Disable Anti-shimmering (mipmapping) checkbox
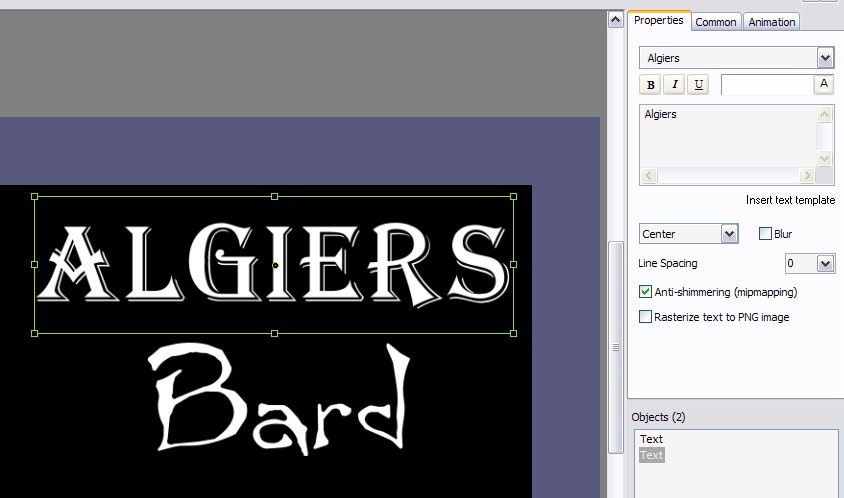This screenshot has height=498, width=844. [x=646, y=292]
